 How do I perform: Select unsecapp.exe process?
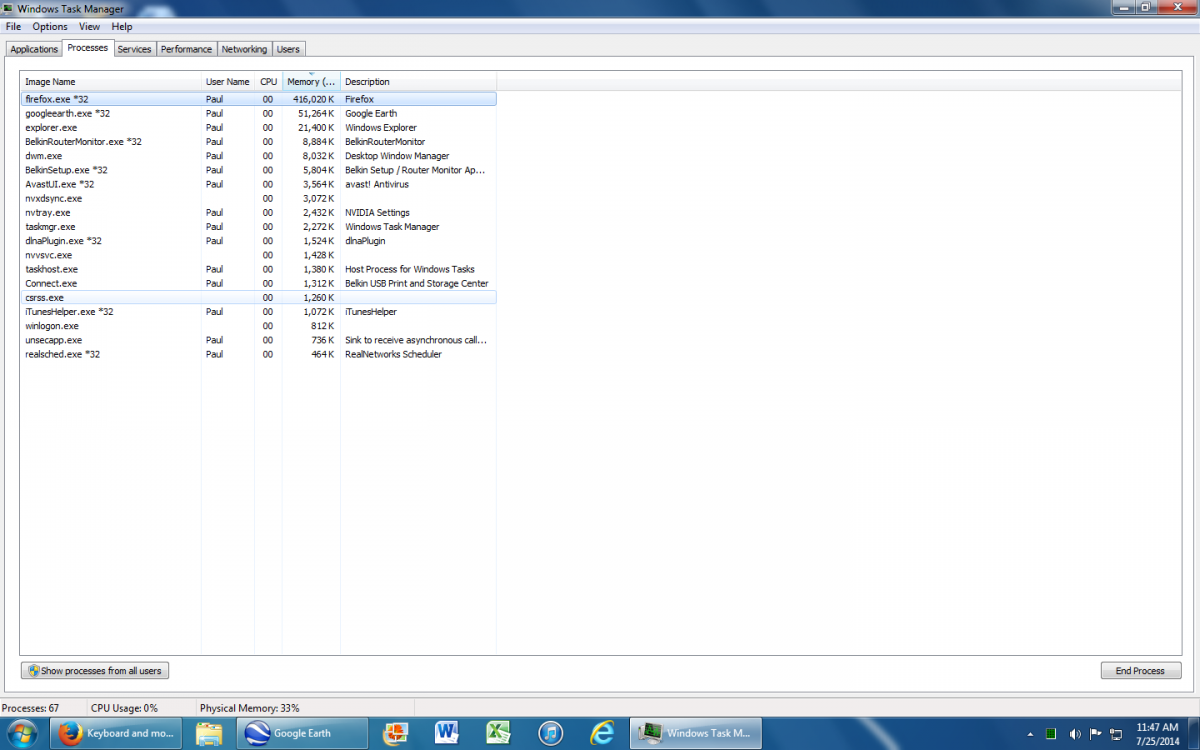click(258, 340)
